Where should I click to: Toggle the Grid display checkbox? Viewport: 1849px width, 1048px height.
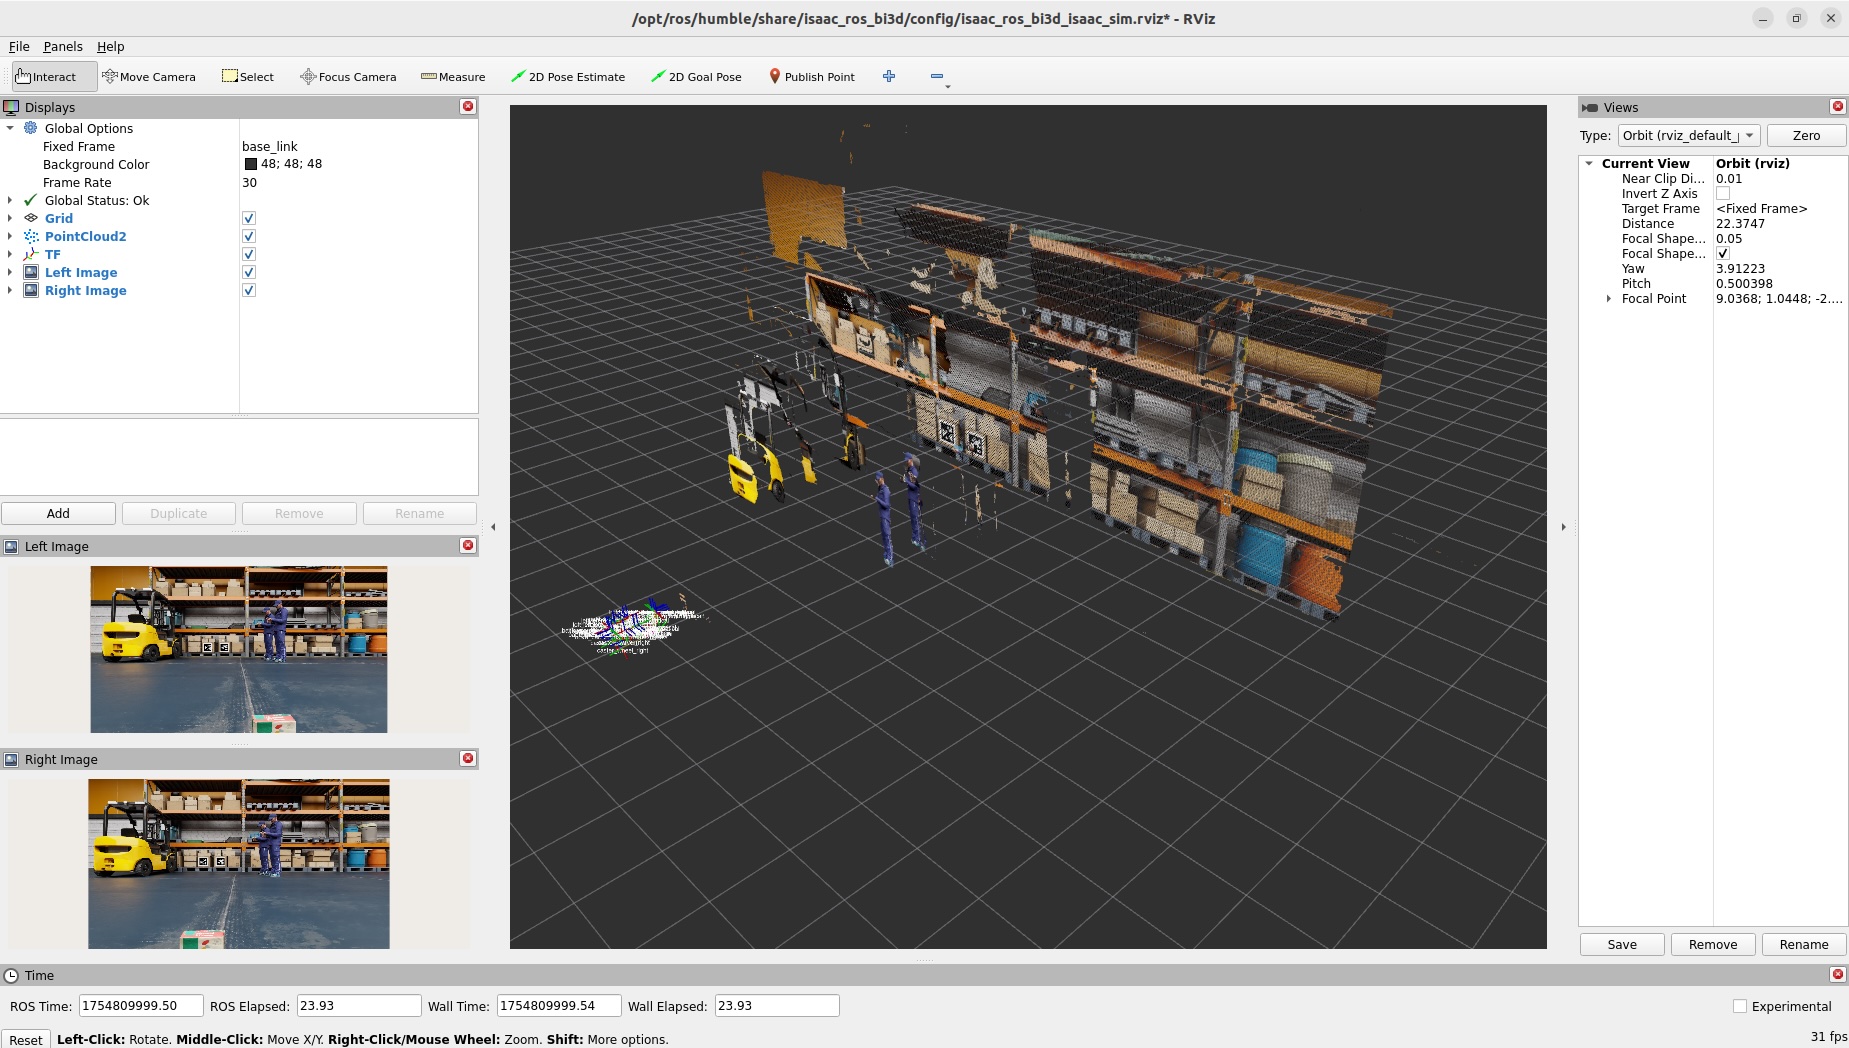click(x=249, y=218)
